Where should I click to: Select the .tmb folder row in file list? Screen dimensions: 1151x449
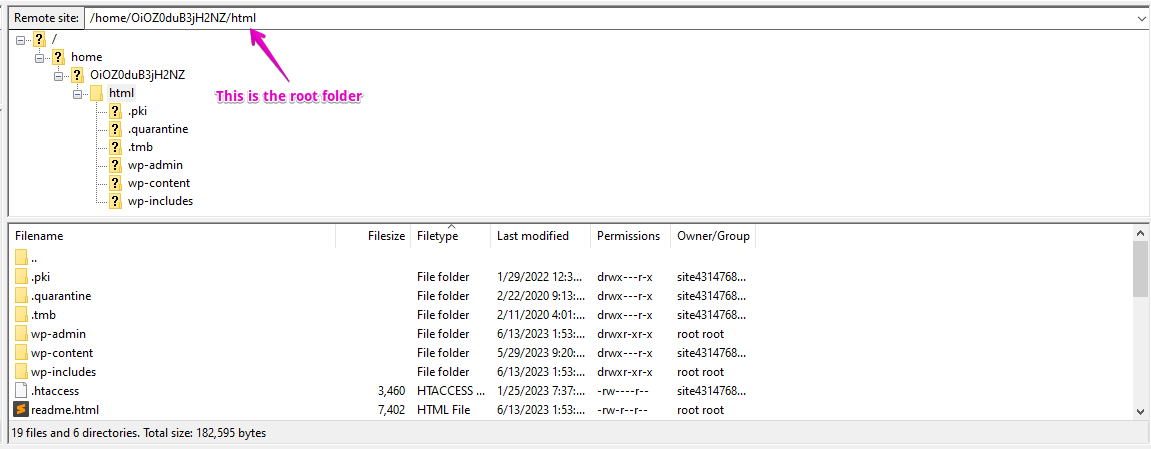tap(382, 315)
